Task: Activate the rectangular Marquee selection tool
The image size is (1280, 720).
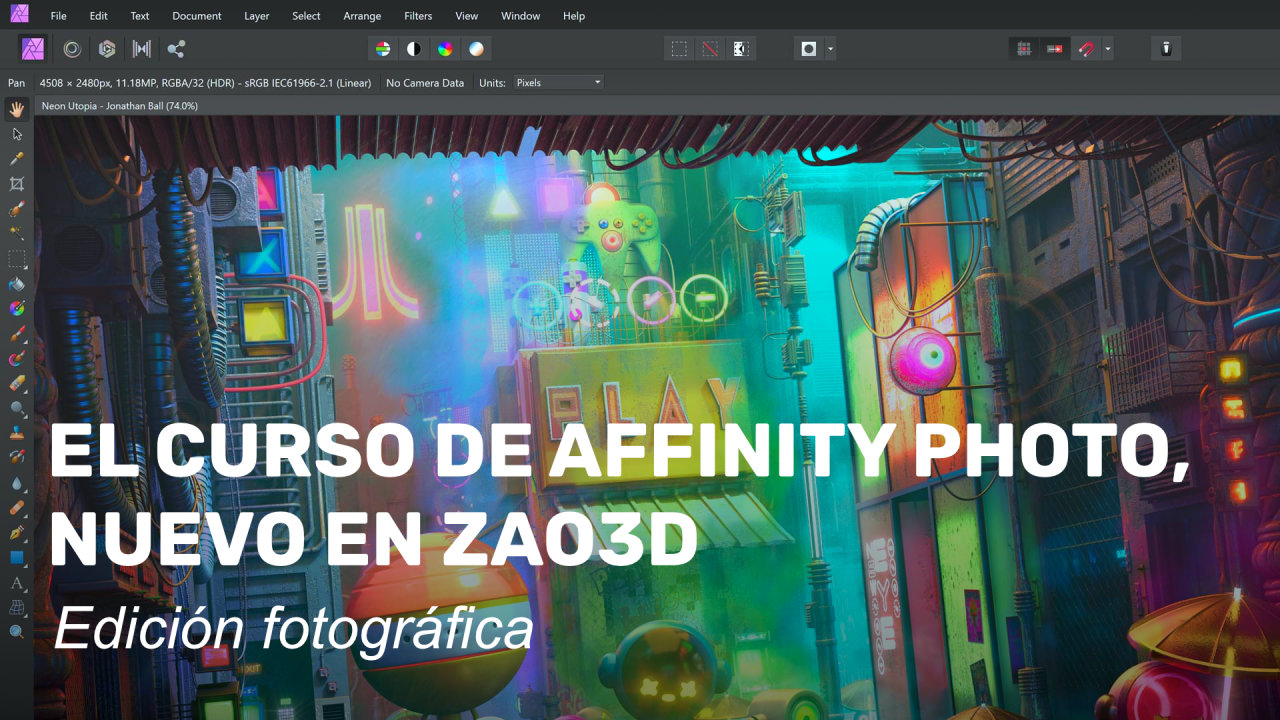Action: tap(16, 258)
